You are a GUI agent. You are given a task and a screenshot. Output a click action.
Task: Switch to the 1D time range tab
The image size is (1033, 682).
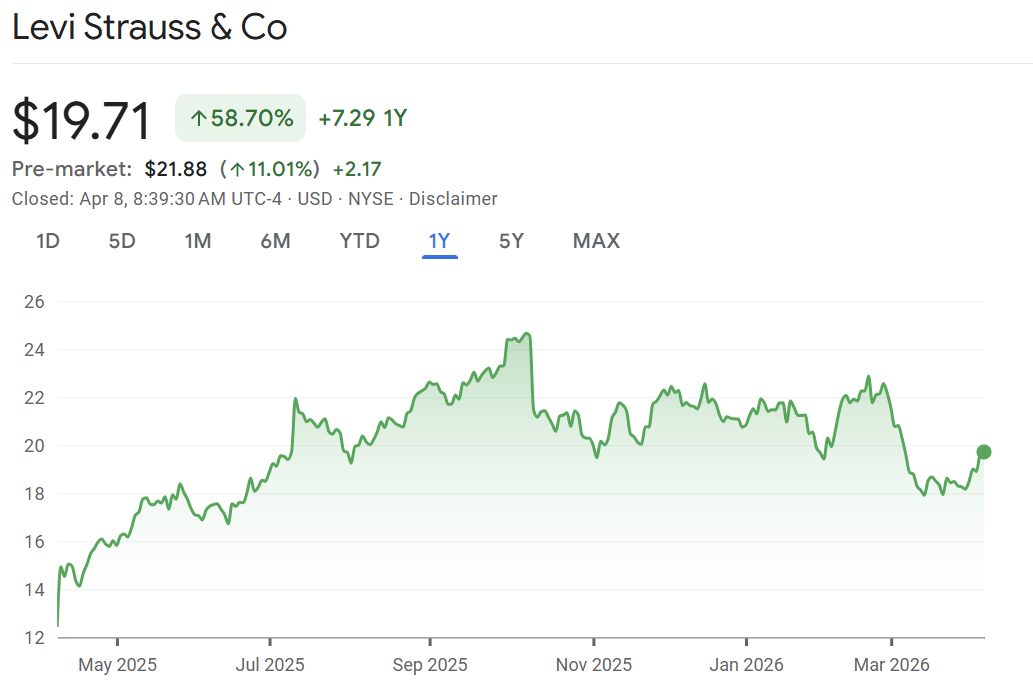(47, 241)
